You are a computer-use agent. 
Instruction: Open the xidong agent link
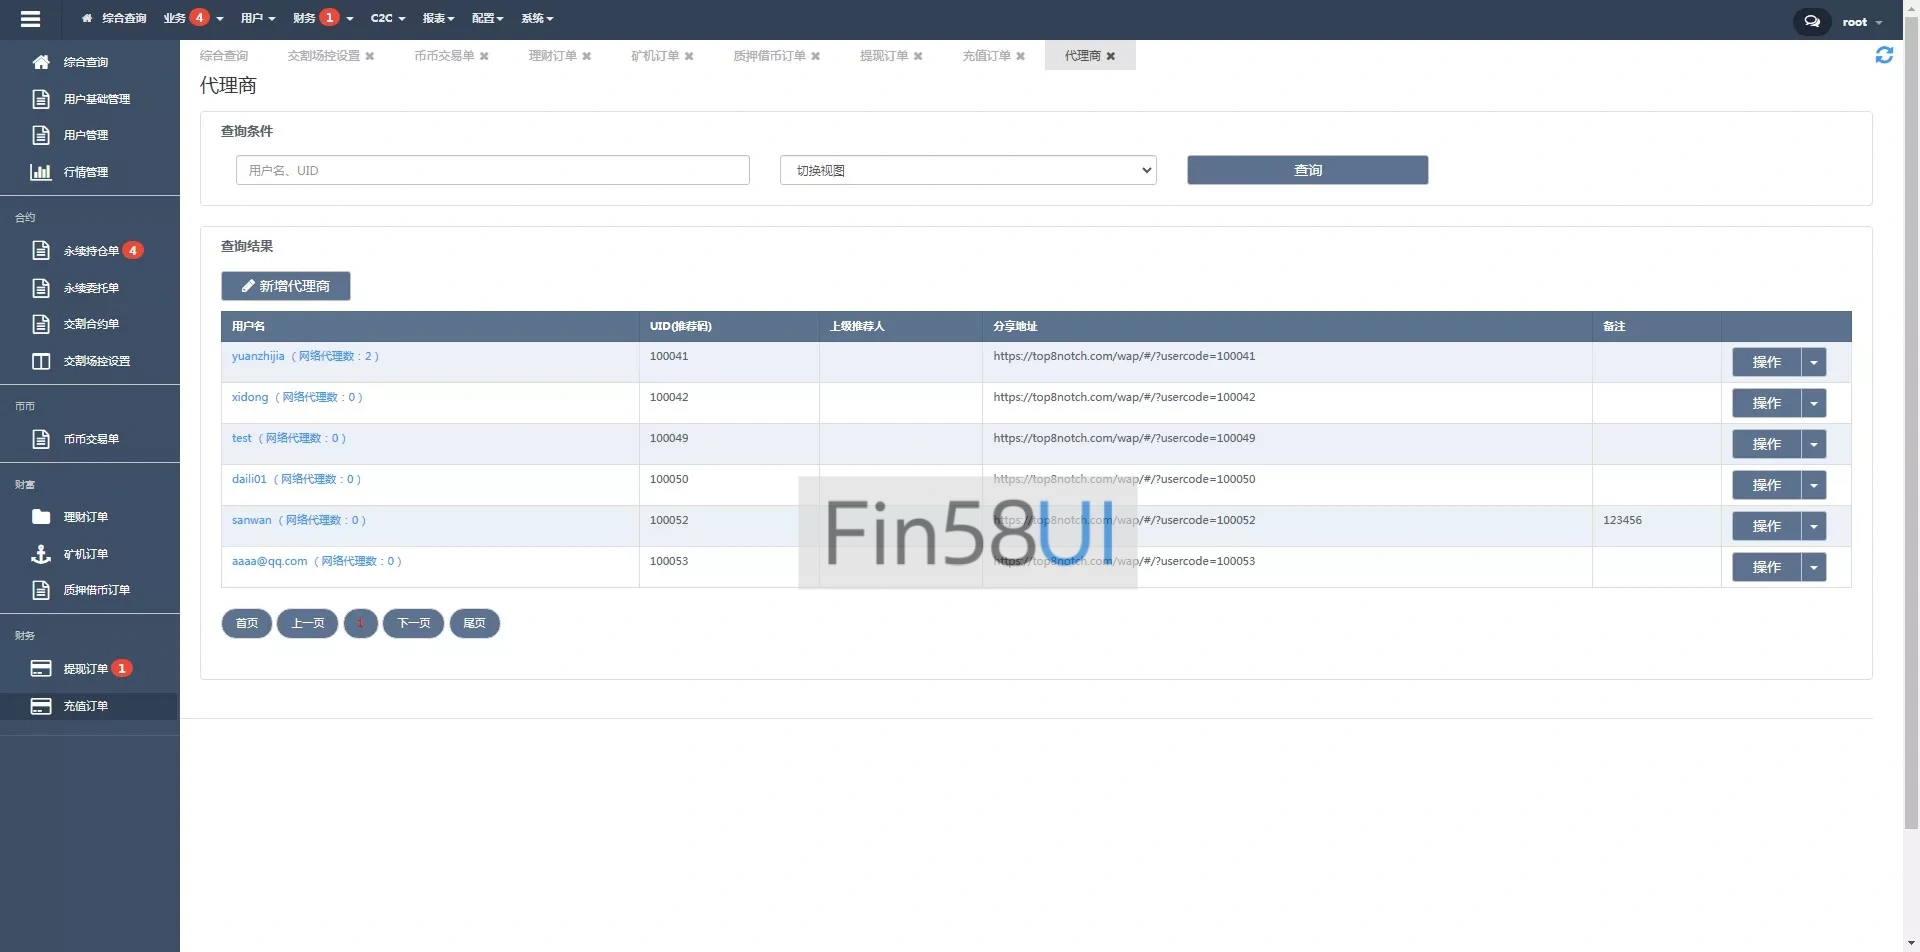[250, 397]
